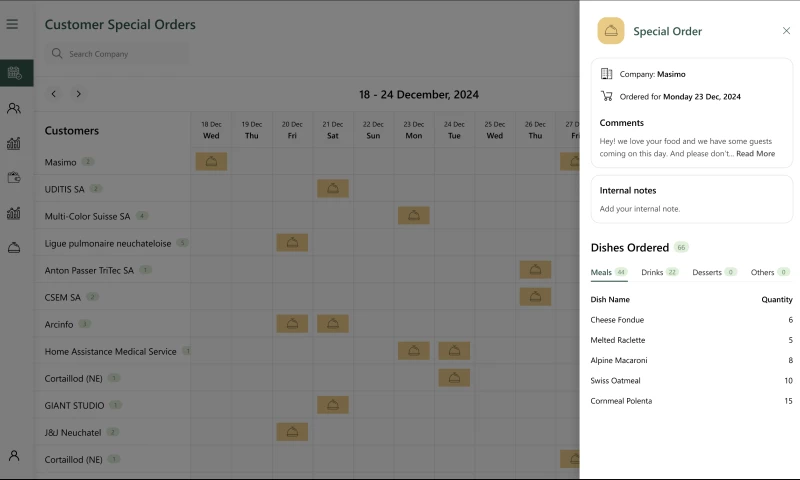Open Home Assistance Medical Service order on 24 Dec
The image size is (800, 480).
[454, 351]
